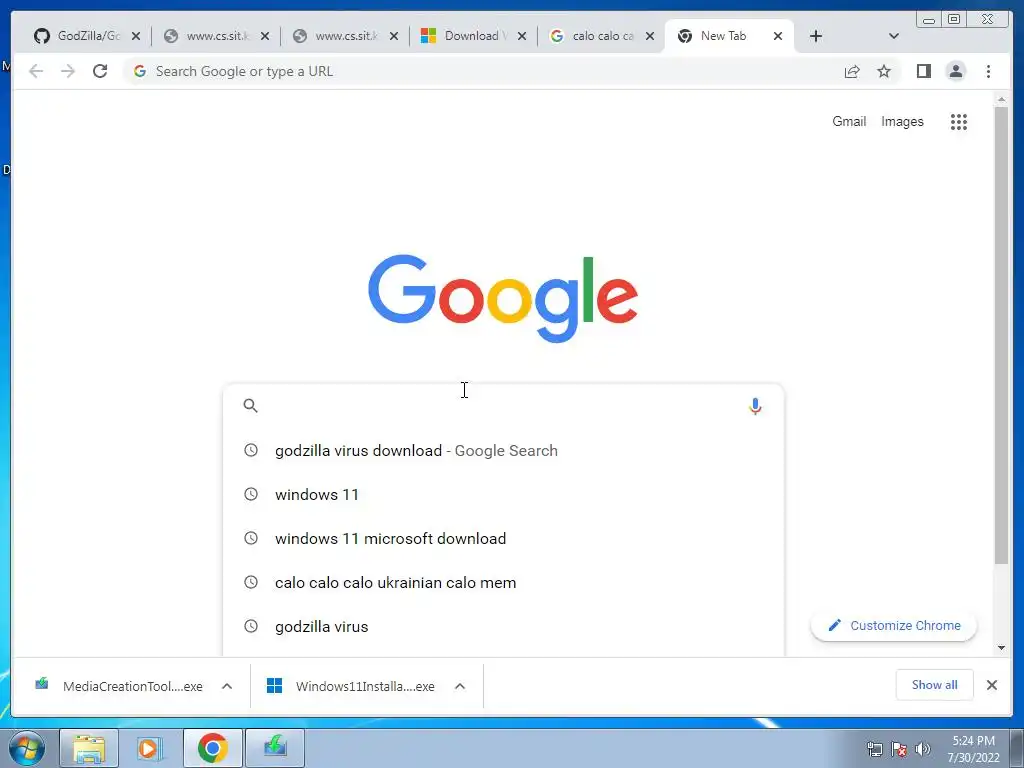
Task: Click the page scroll up arrow
Action: 1001,100
